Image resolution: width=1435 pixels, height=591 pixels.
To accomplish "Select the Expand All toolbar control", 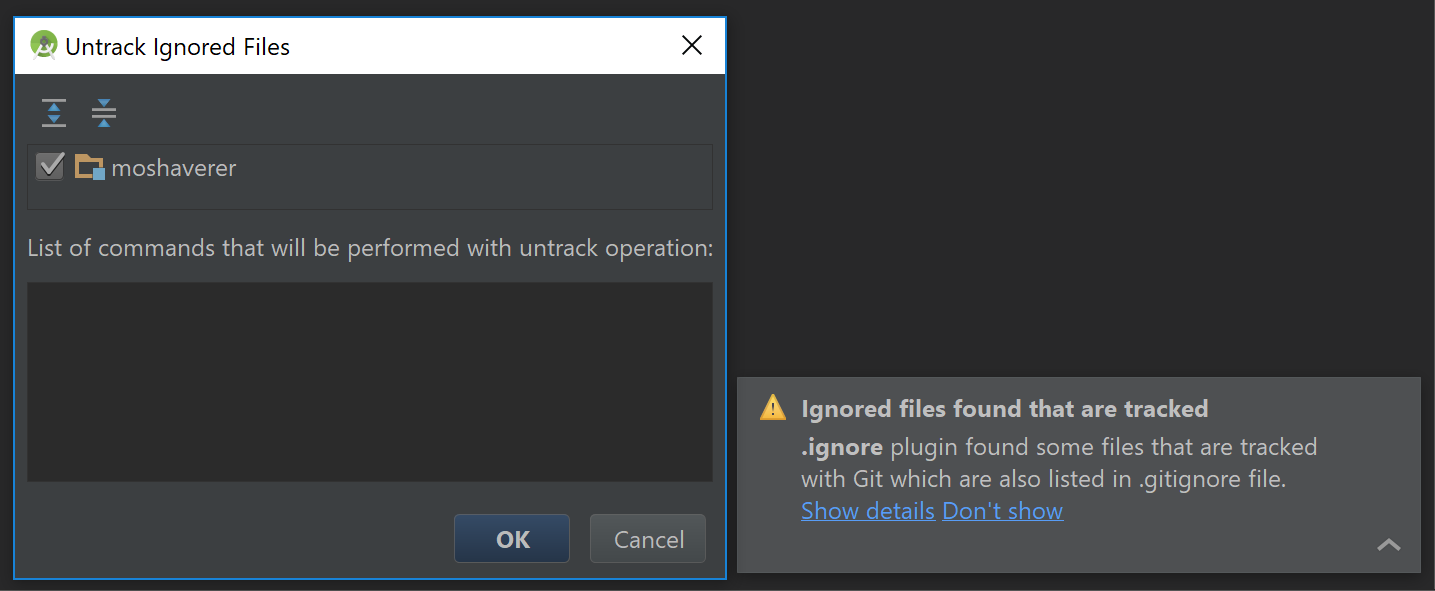I will click(x=53, y=113).
